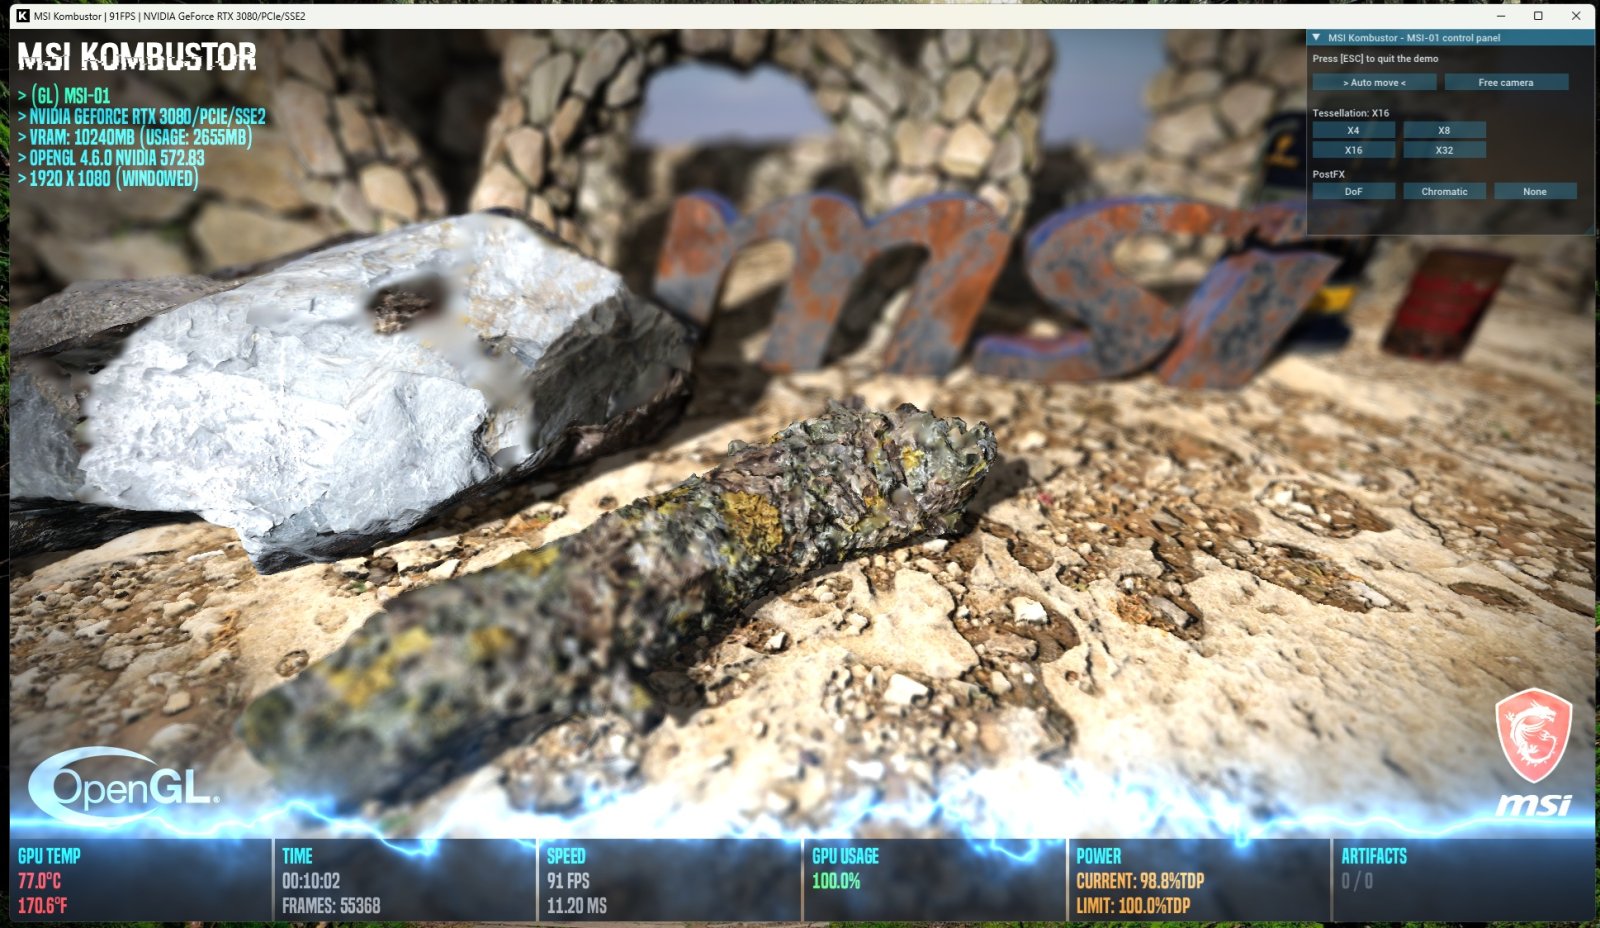Click the 00:10:02 elapsed time value
Image resolution: width=1600 pixels, height=928 pixels.
coord(311,881)
